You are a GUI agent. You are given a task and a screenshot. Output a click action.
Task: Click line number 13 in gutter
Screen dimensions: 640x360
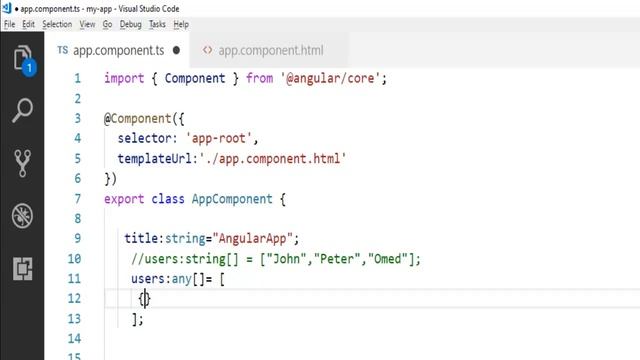pyautogui.click(x=74, y=318)
